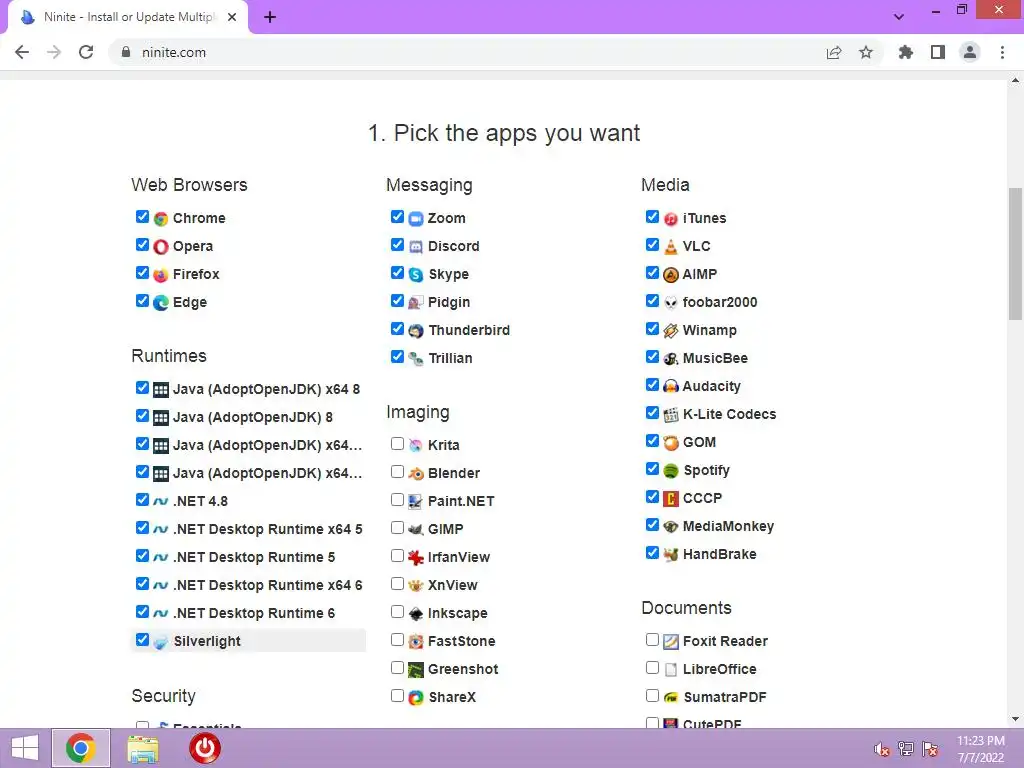Screen dimensions: 1024x768
Task: Click the foobar2000 alien icon
Action: pos(671,302)
